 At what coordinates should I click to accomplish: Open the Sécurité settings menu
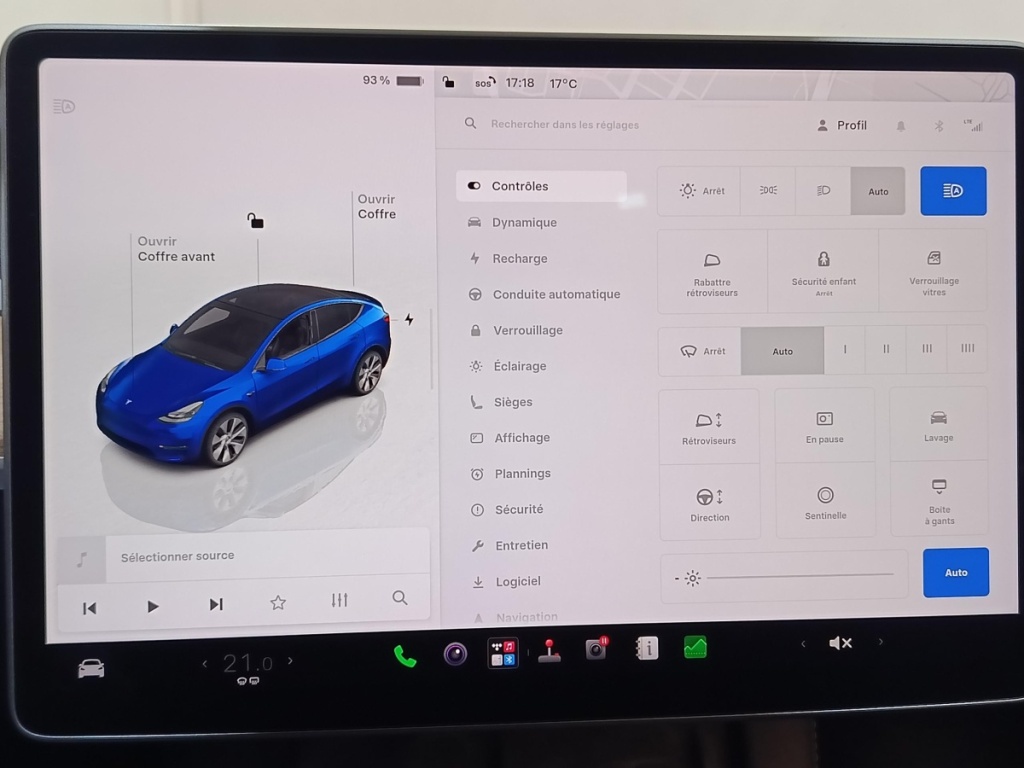pos(507,509)
